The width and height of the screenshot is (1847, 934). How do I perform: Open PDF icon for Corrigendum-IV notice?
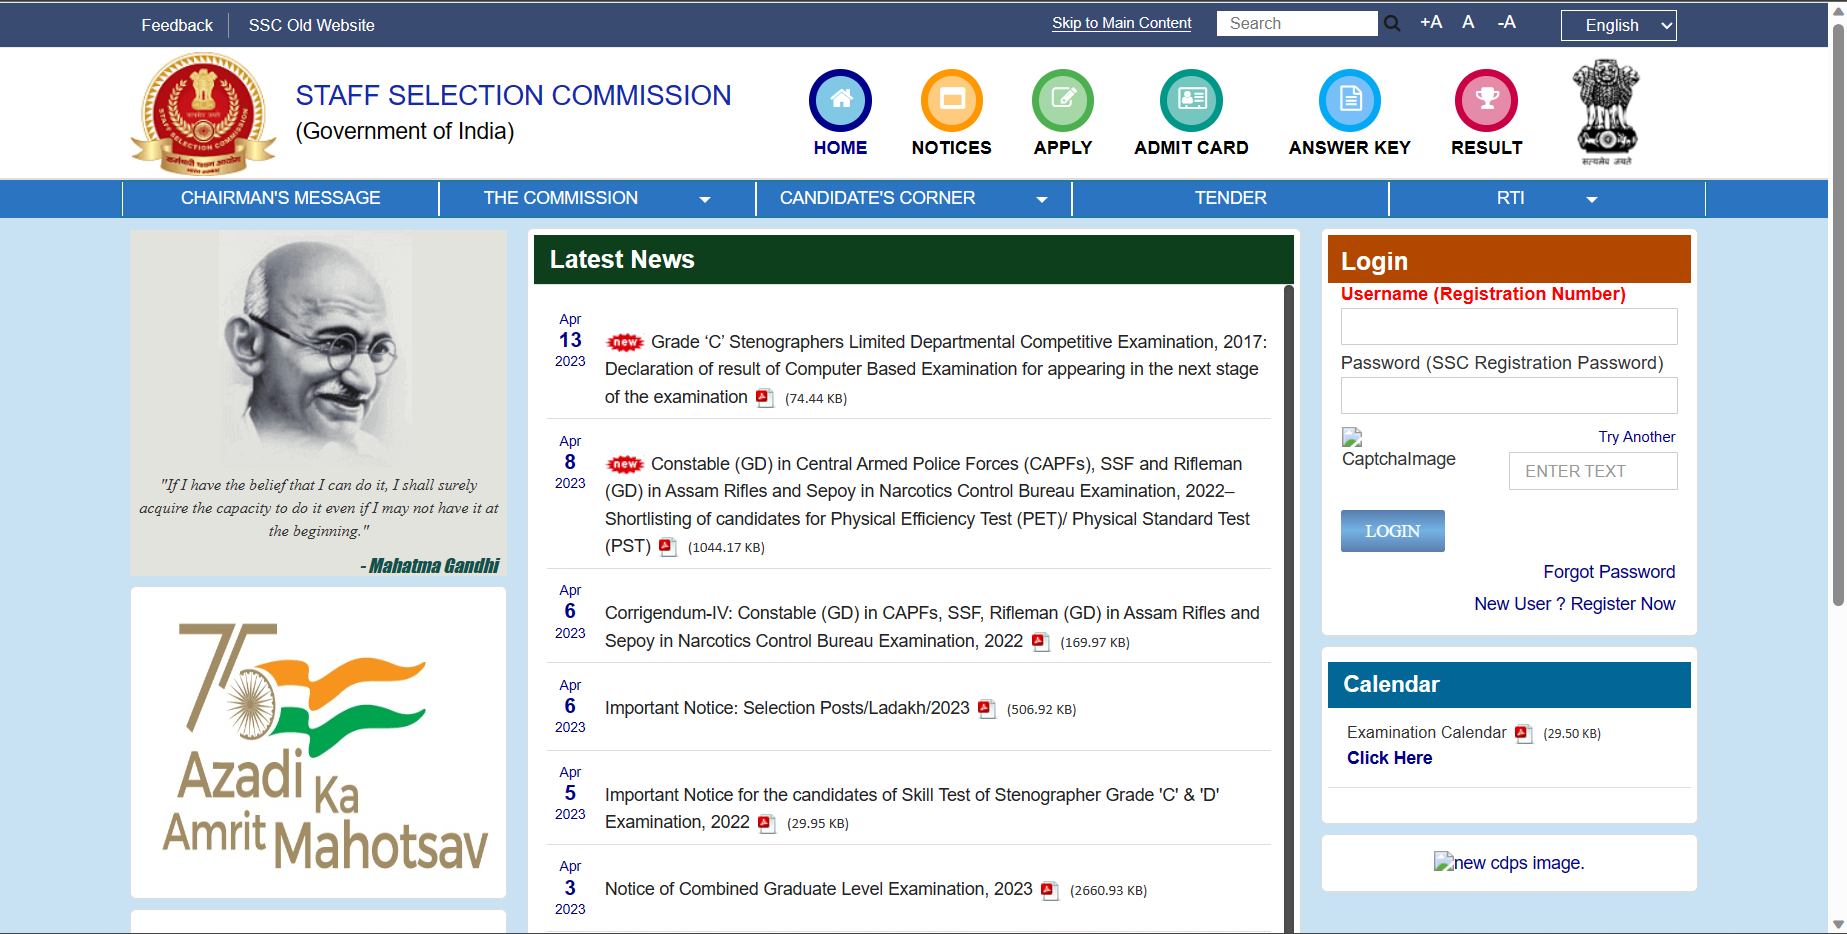click(x=1040, y=642)
